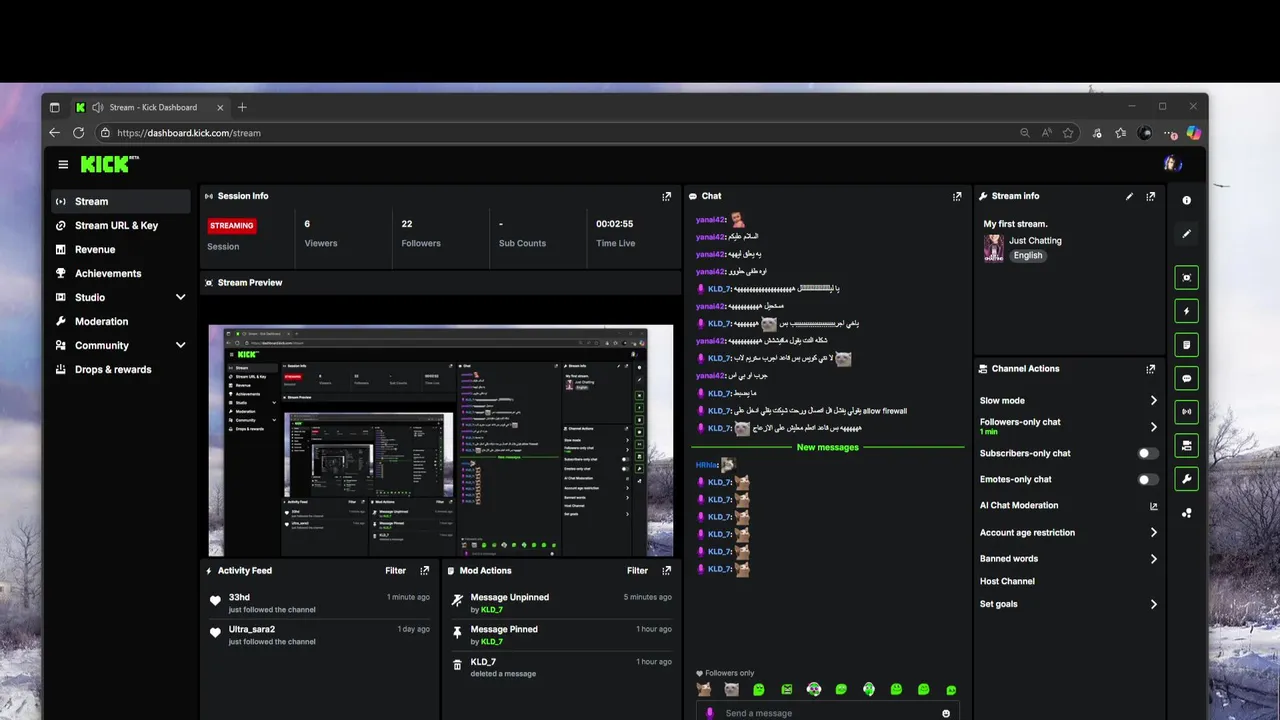Click the purple microphone badge in message box
This screenshot has width=1280, height=720.
[x=710, y=713]
